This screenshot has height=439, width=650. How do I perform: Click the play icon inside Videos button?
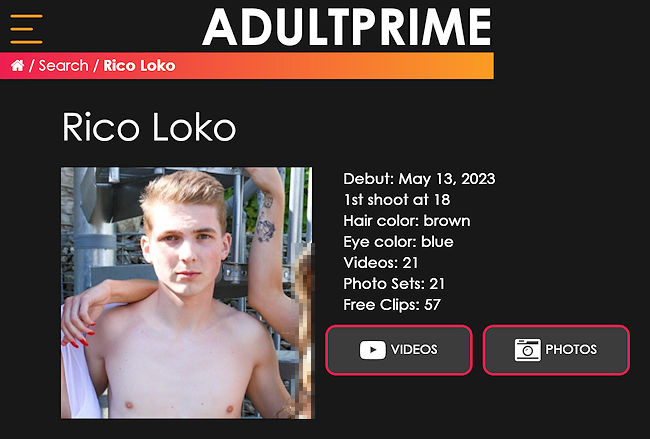[x=372, y=350]
